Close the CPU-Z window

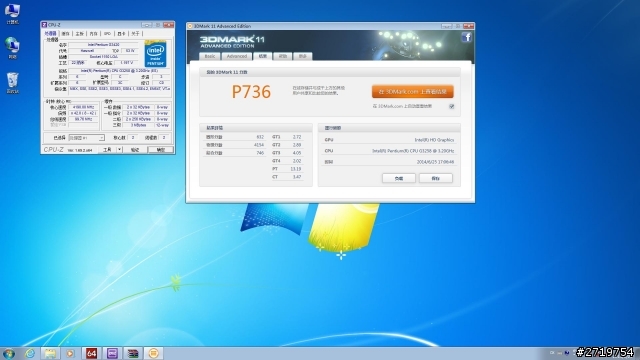pyautogui.click(x=168, y=25)
